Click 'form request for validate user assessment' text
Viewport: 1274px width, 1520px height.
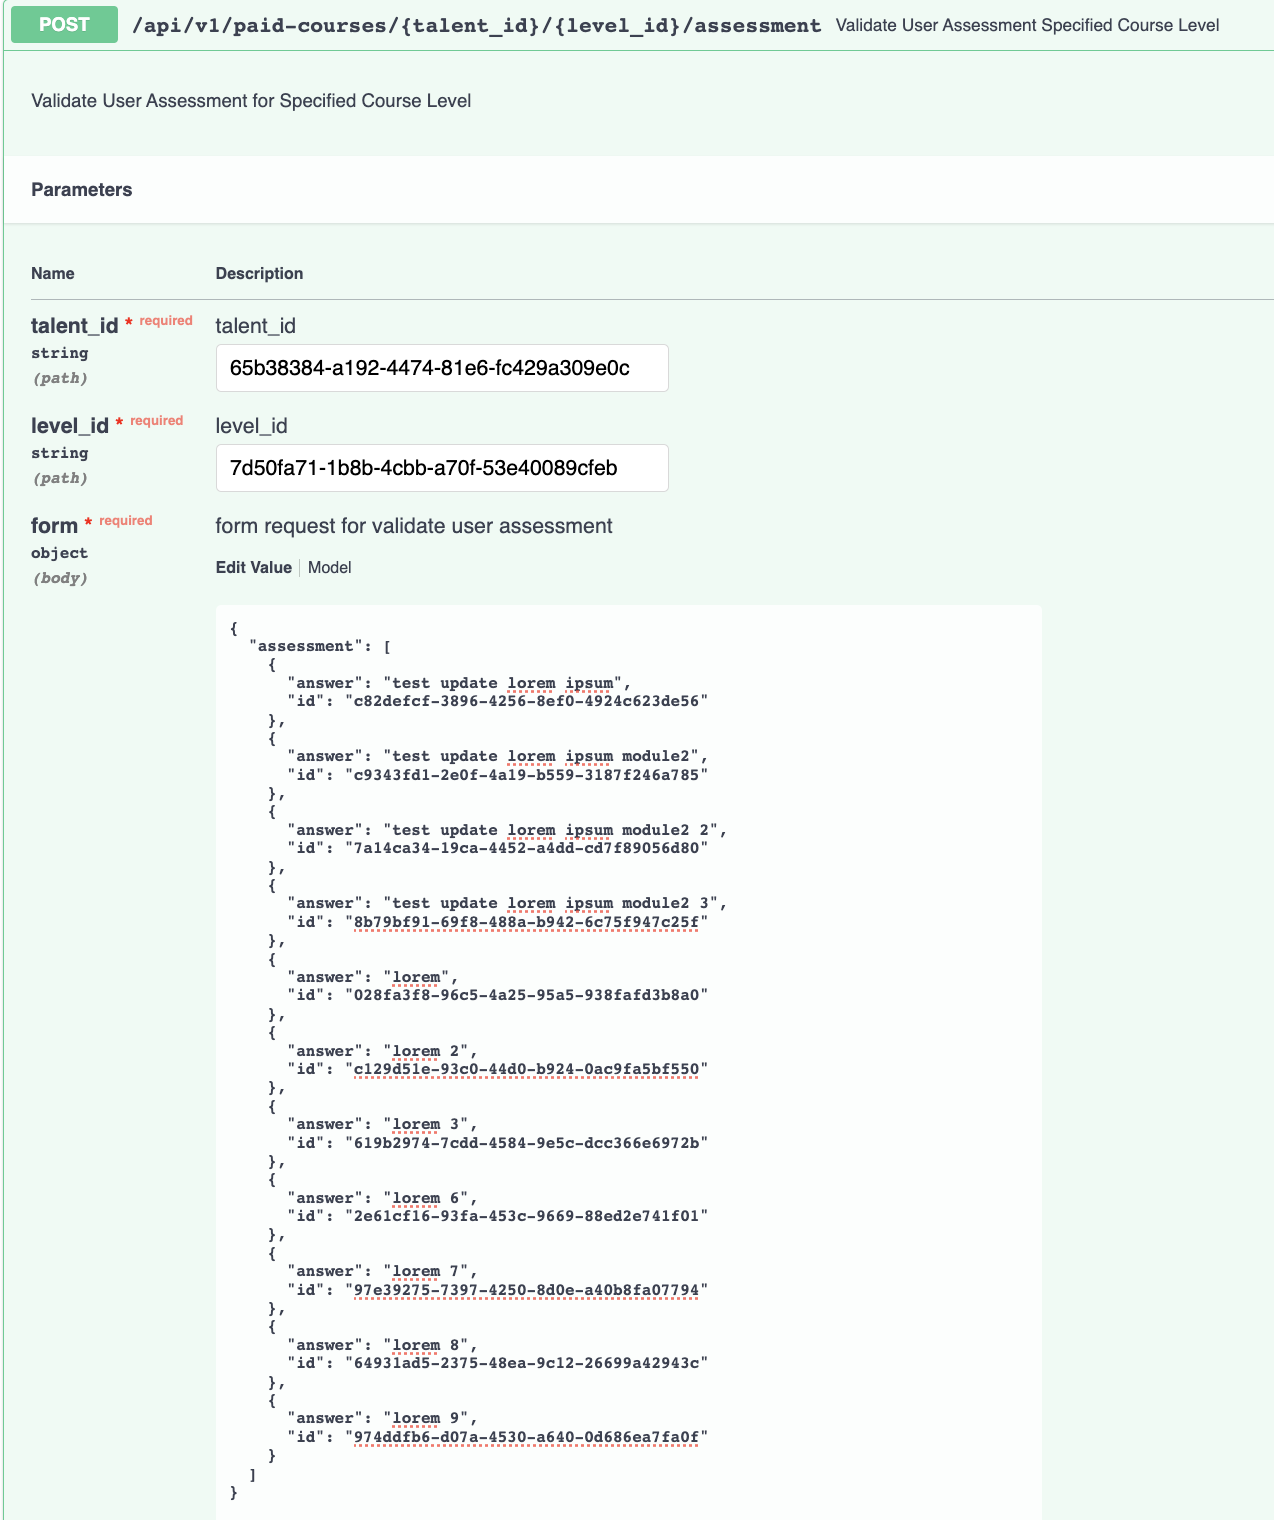pyautogui.click(x=414, y=526)
